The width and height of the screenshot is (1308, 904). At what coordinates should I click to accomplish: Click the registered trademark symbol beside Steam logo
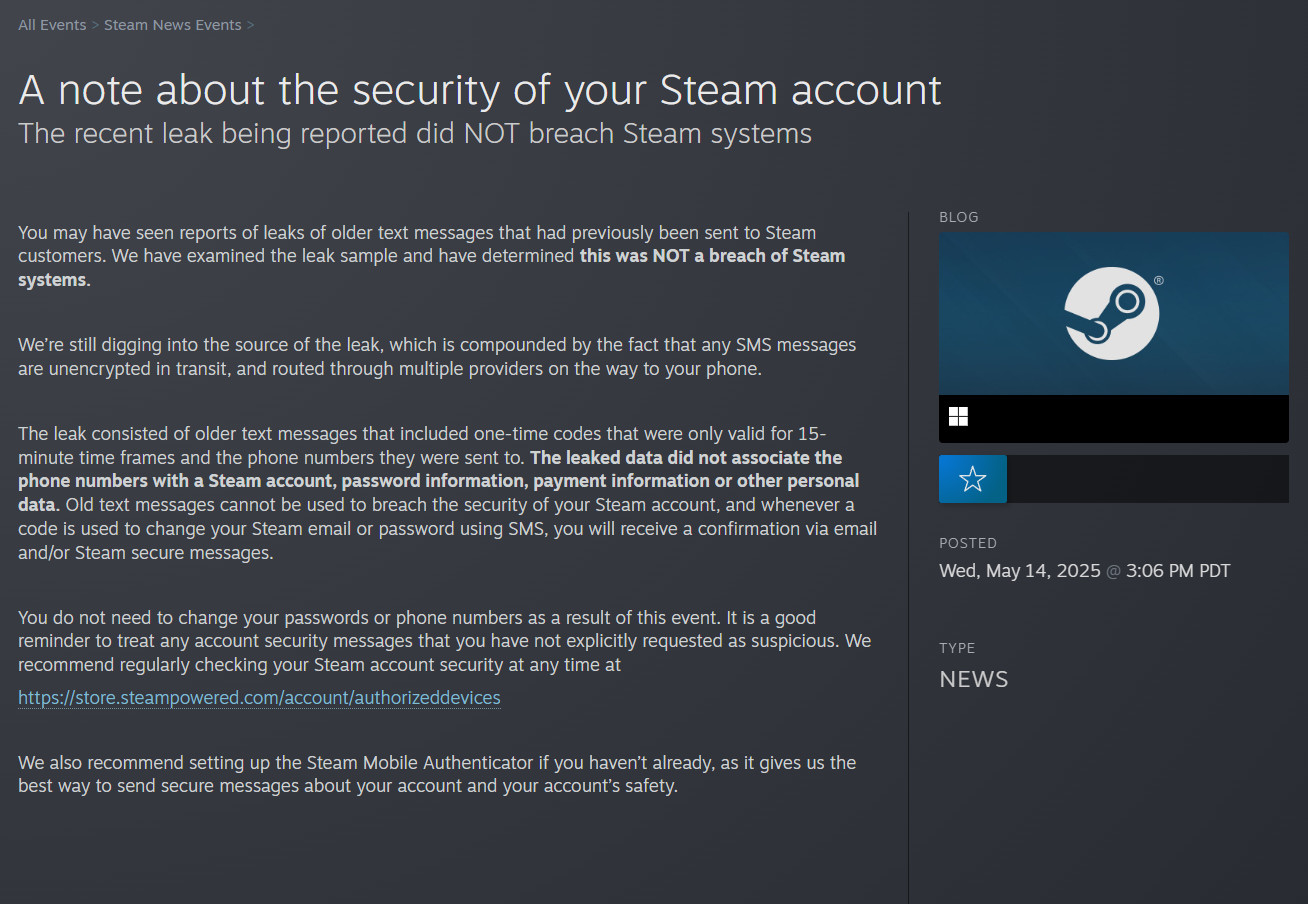1158,281
